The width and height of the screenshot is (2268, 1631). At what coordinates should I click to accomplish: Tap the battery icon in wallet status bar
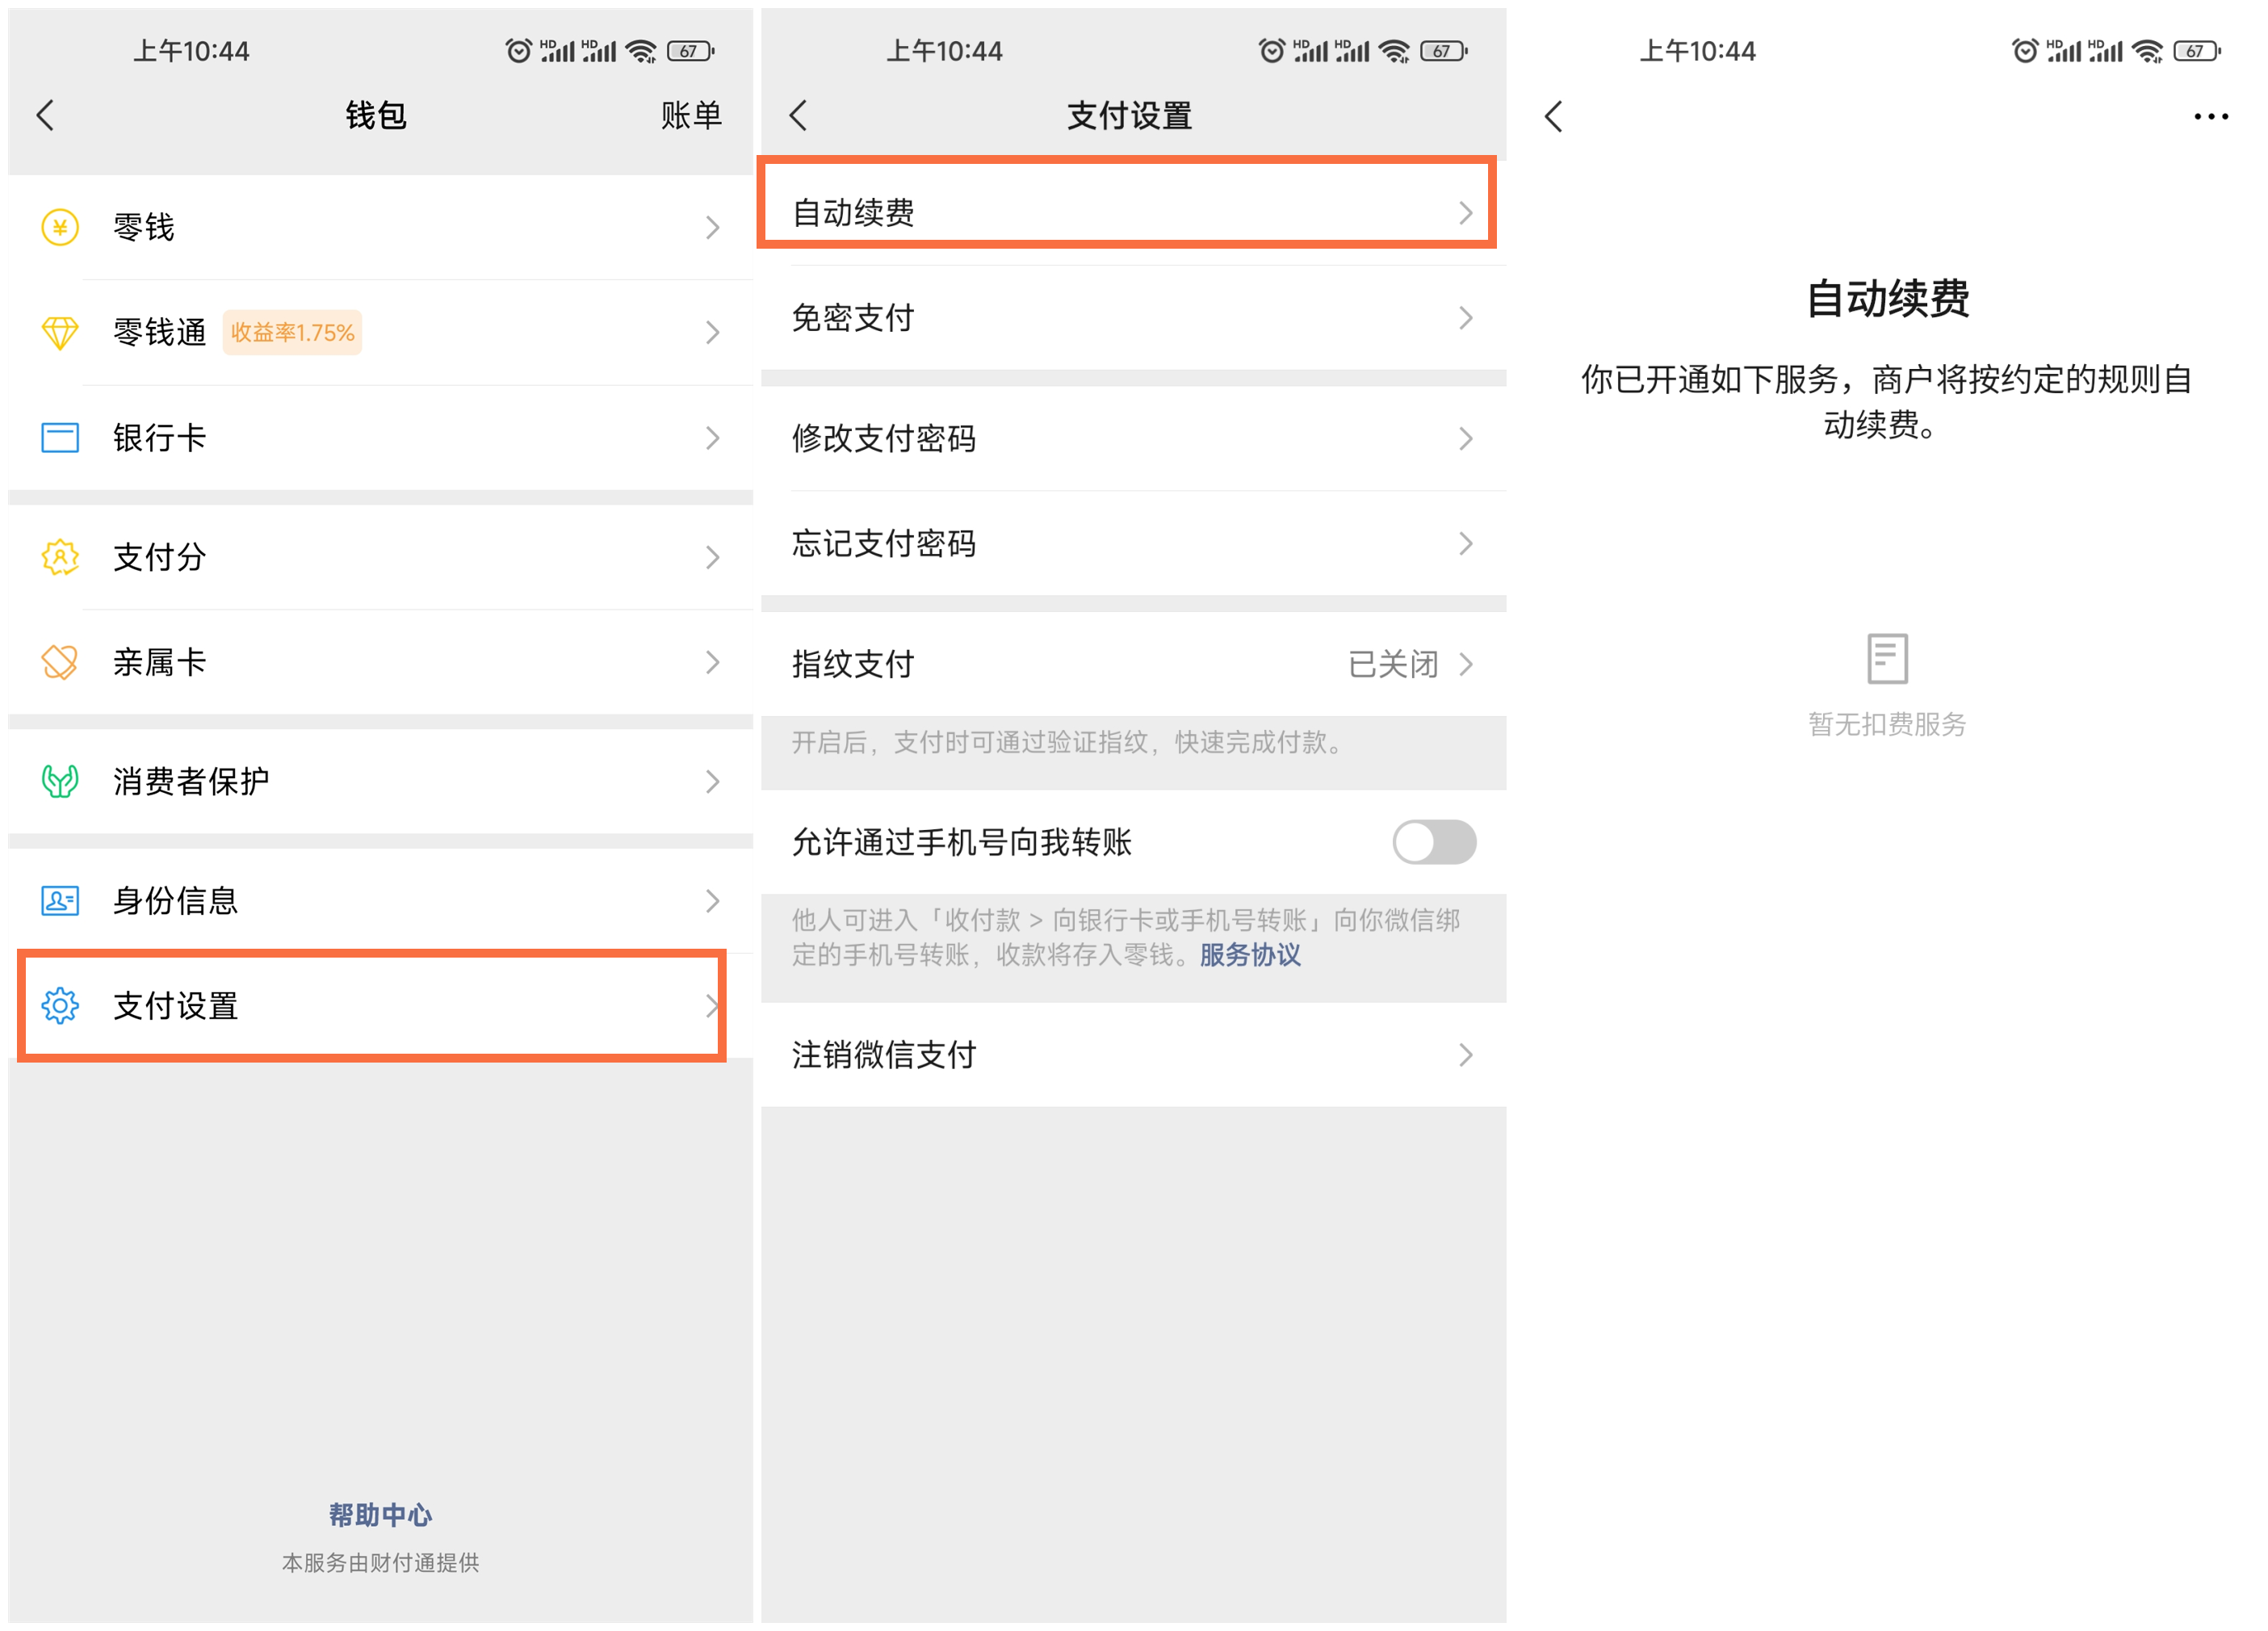(691, 50)
